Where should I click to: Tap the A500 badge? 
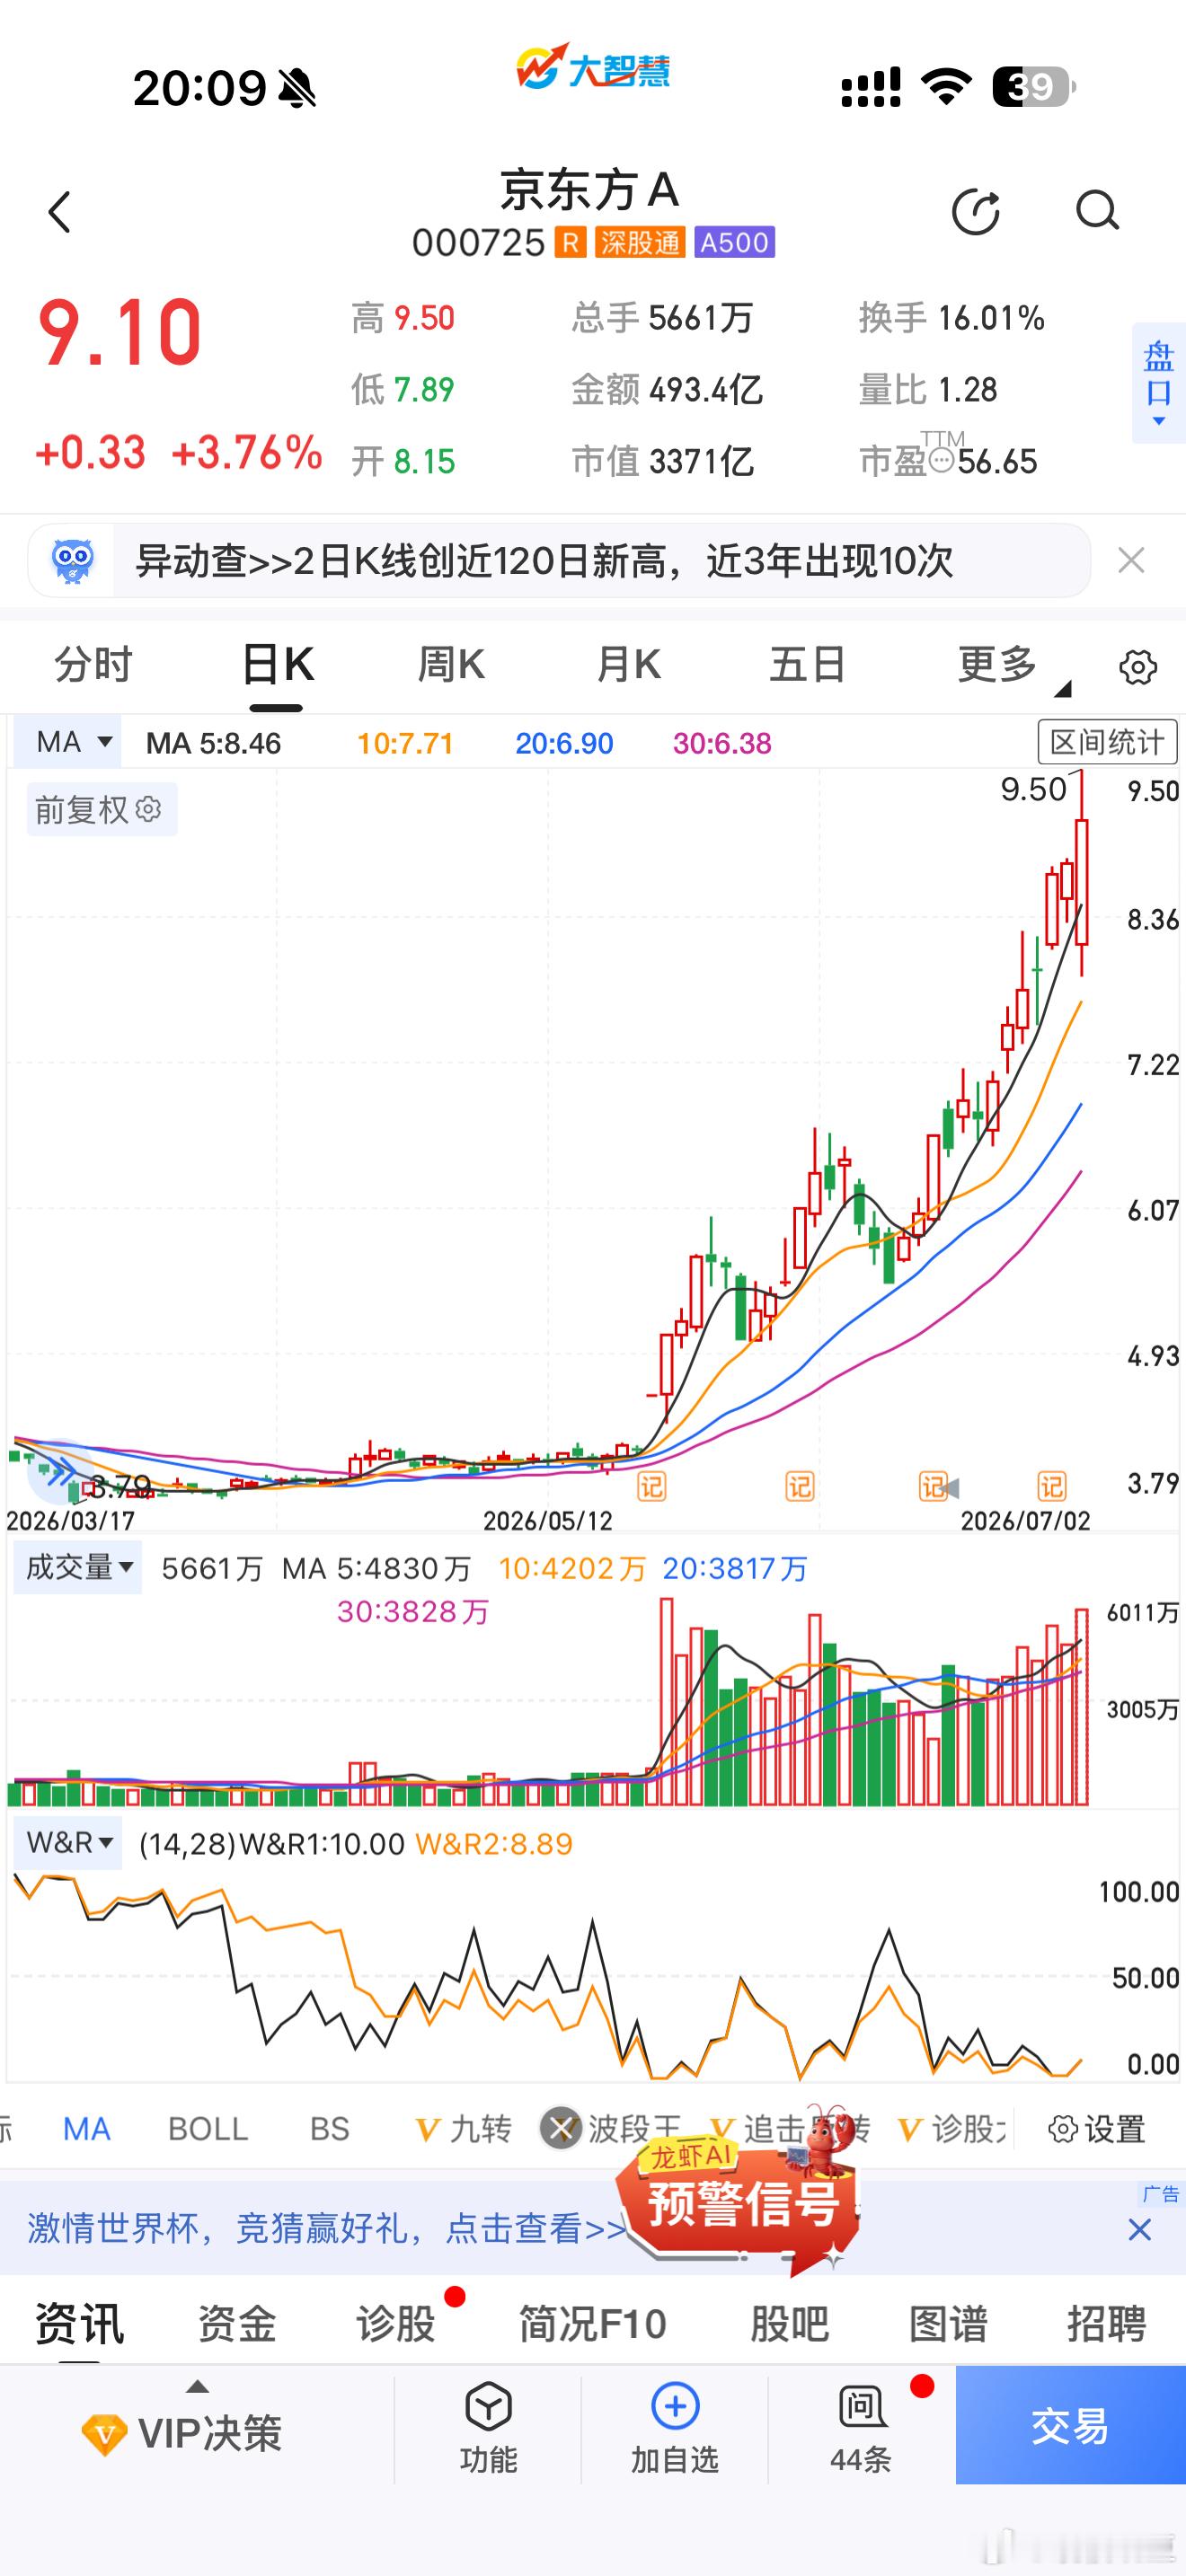click(x=734, y=242)
